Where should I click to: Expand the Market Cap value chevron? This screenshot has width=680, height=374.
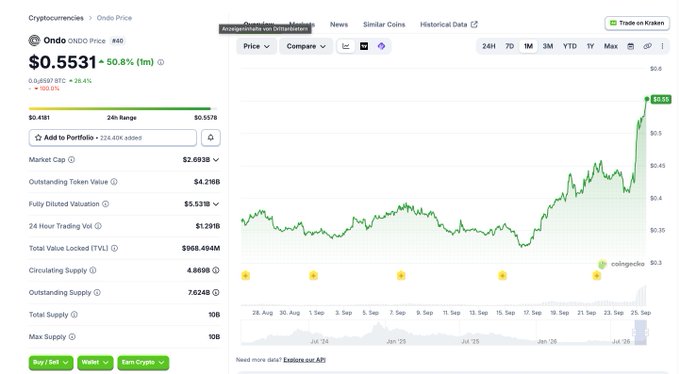coord(216,160)
